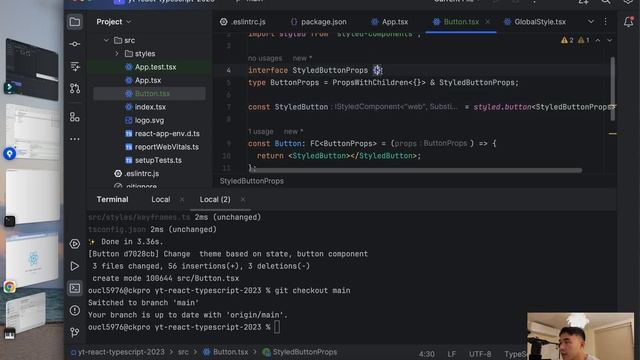Open the Bookmarks/components tool icon in sidebar
This screenshot has width=640, height=360.
(75, 117)
